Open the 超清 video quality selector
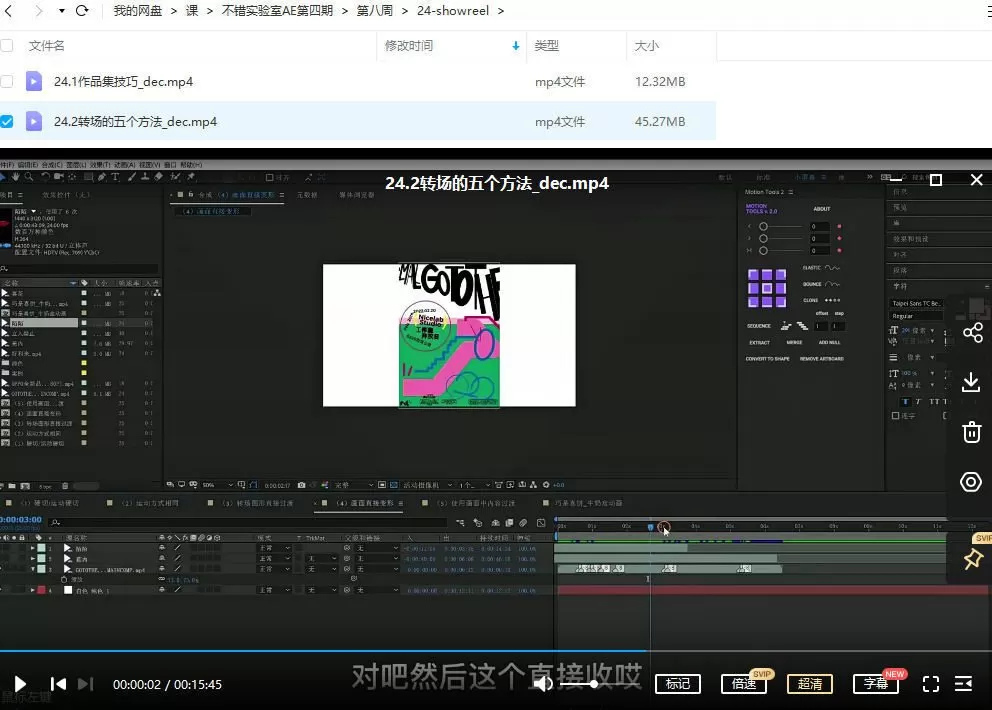The image size is (992, 710). (x=810, y=684)
